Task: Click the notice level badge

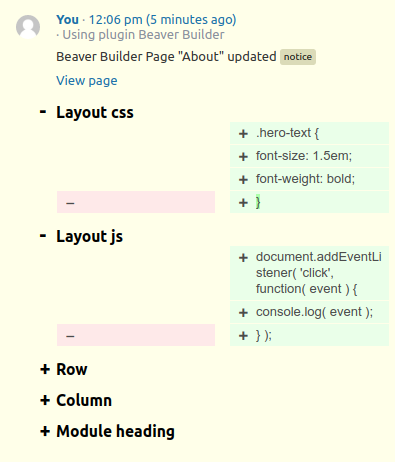Action: pos(298,57)
